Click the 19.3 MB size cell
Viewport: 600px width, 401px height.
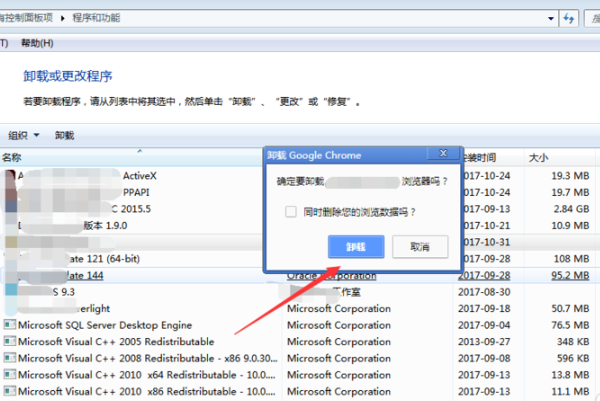click(570, 176)
